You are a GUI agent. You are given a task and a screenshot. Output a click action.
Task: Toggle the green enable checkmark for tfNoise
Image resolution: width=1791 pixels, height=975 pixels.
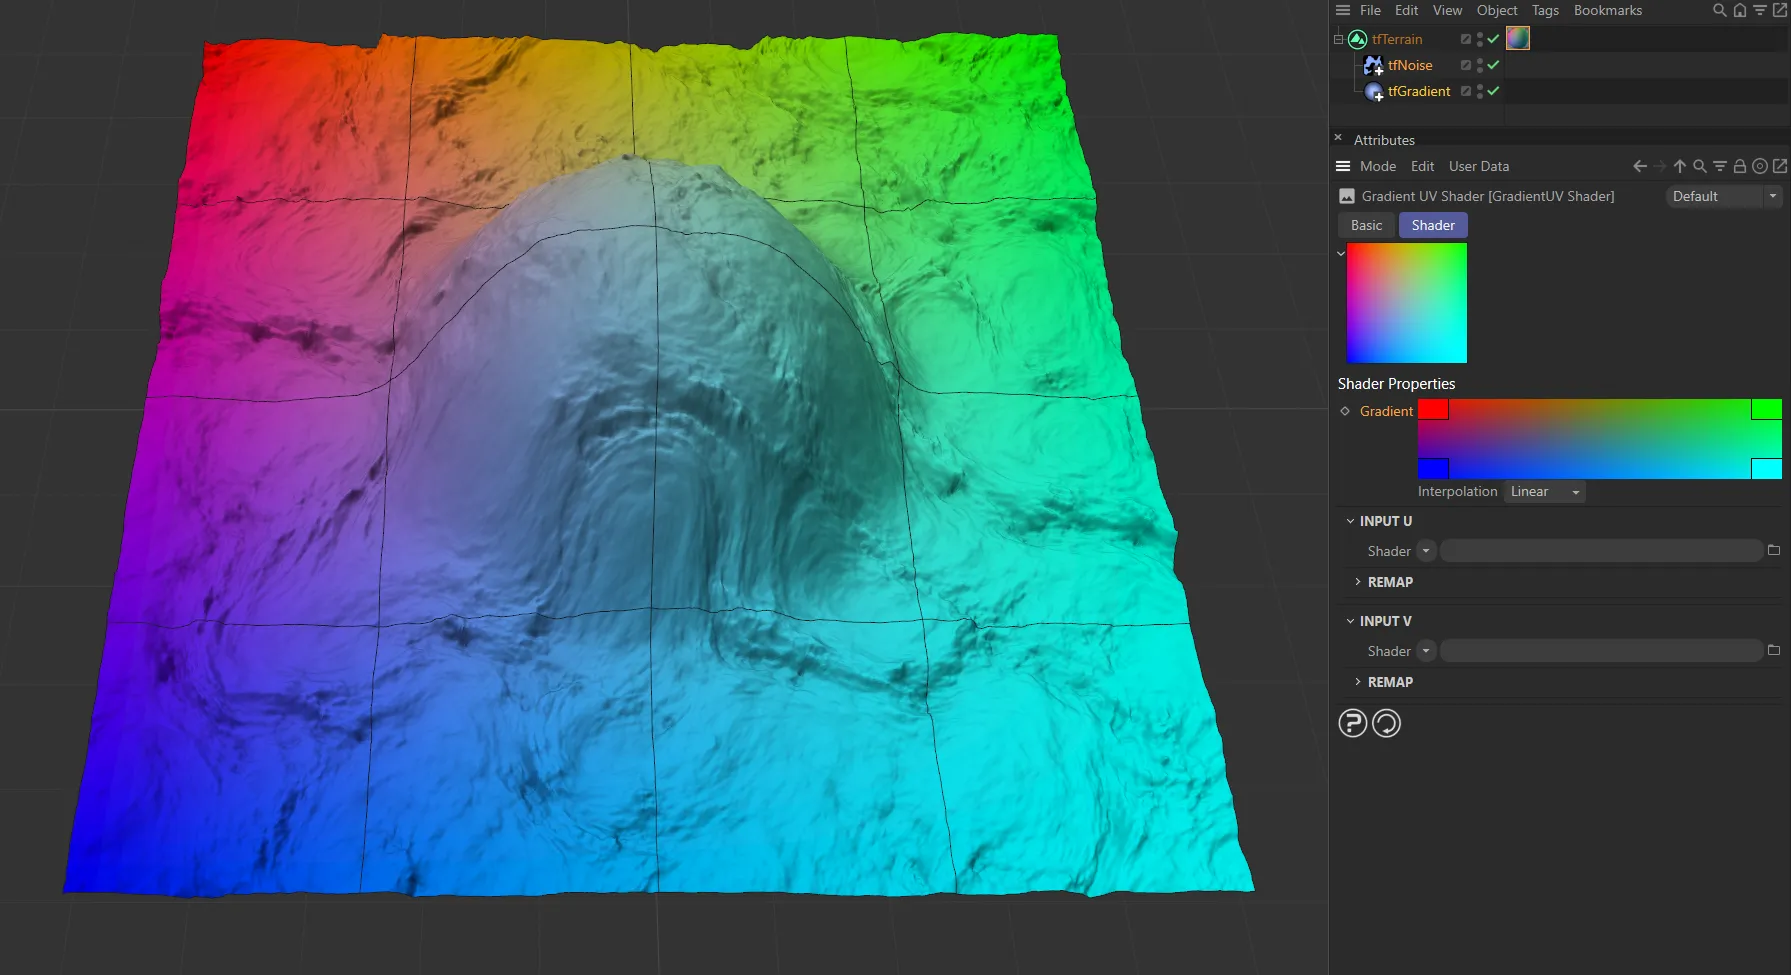(1493, 65)
